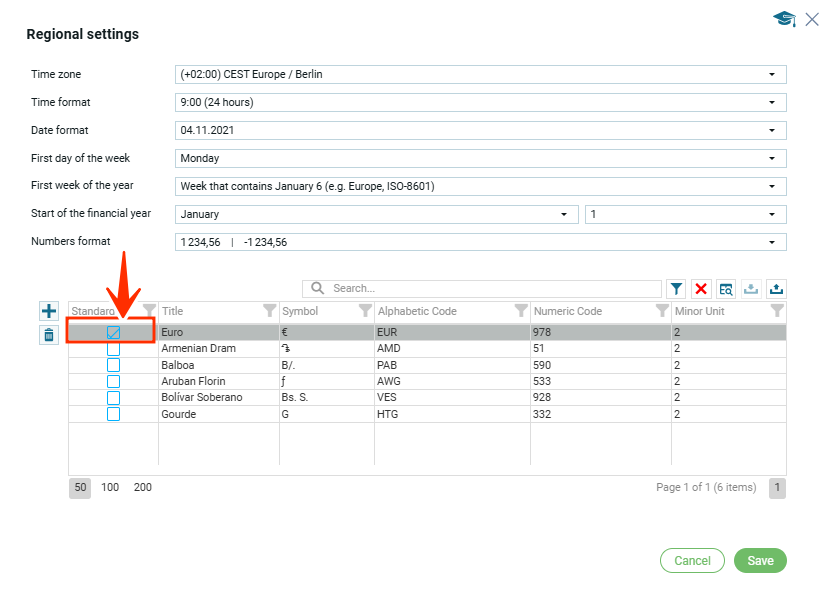Set page size to 200 items
The height and width of the screenshot is (592, 828).
tap(143, 488)
